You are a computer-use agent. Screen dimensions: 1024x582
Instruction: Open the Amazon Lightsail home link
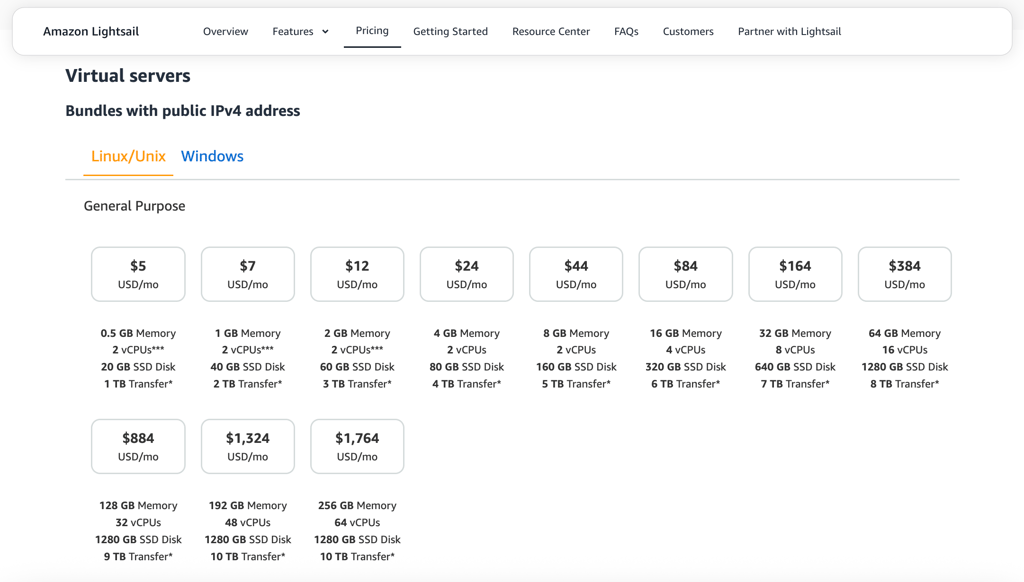point(91,31)
